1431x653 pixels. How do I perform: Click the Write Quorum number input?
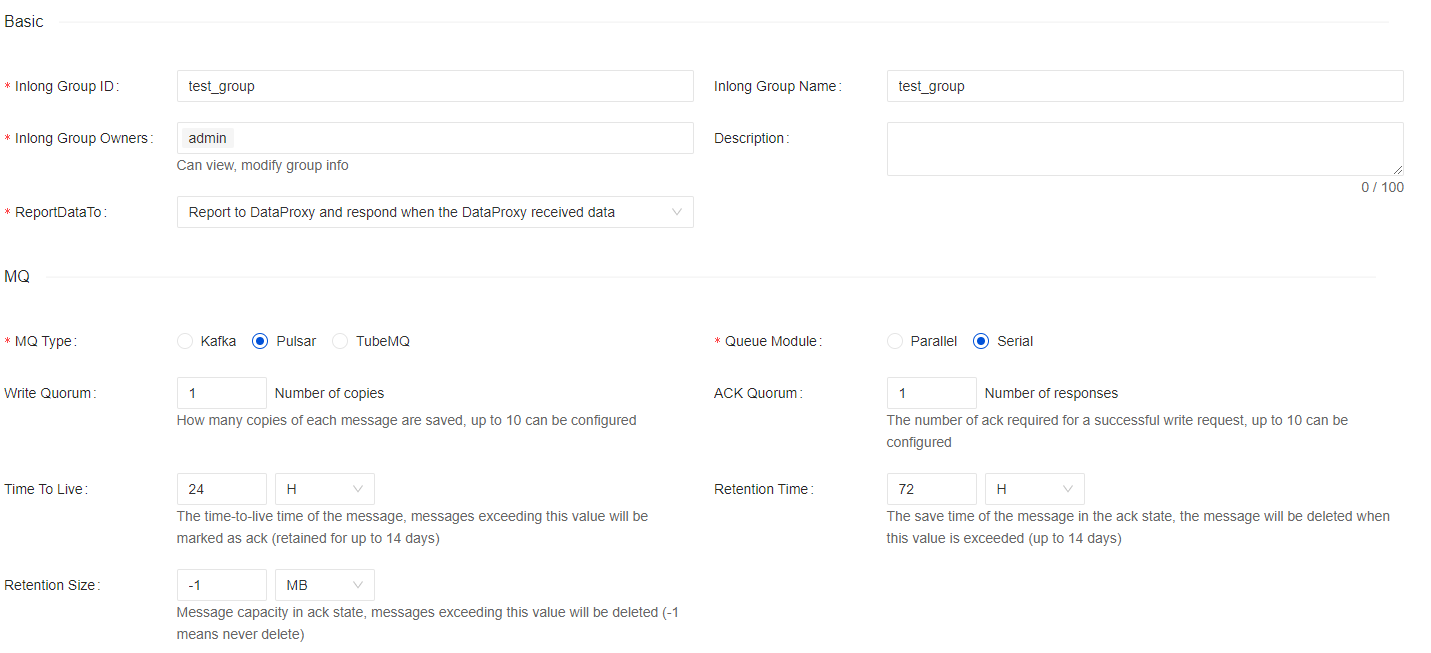click(x=221, y=393)
